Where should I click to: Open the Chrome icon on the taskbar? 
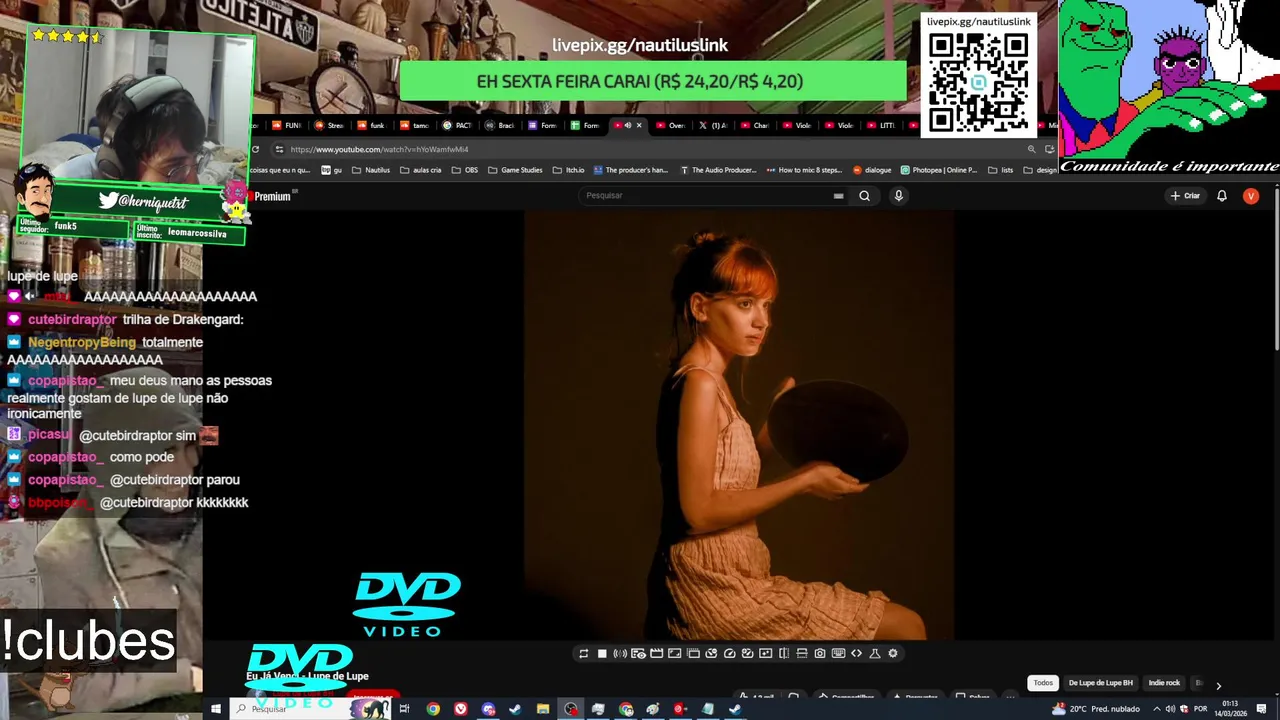click(x=433, y=709)
